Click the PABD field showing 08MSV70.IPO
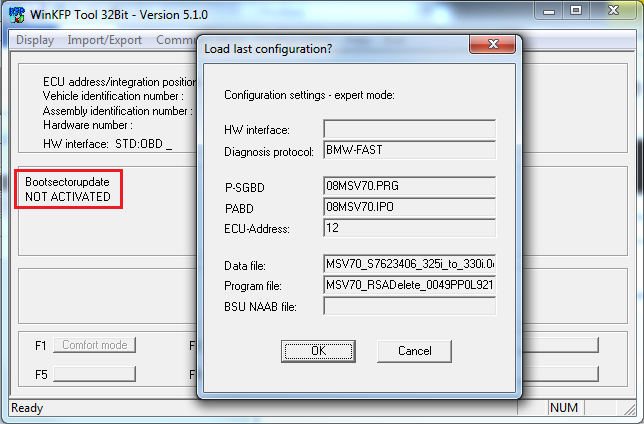 coord(409,207)
